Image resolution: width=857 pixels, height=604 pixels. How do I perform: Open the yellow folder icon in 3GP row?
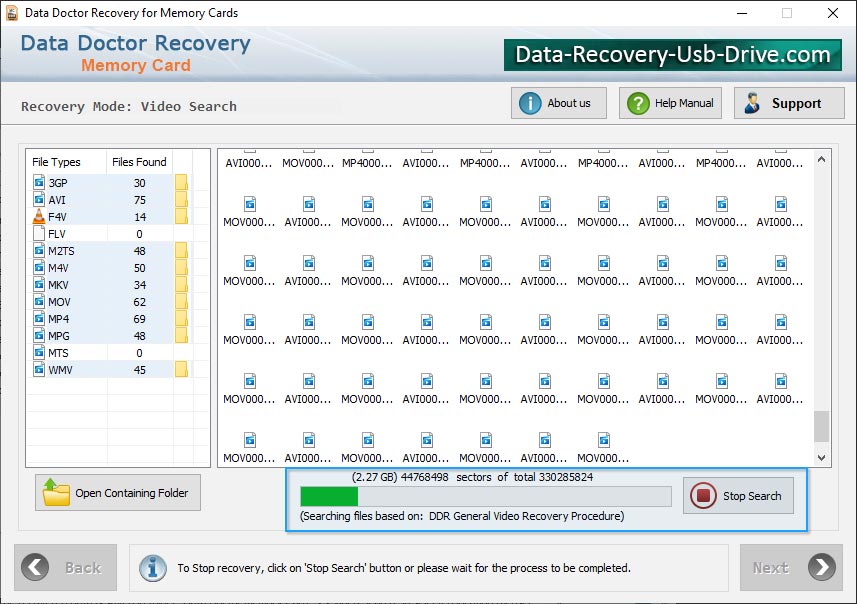(181, 182)
